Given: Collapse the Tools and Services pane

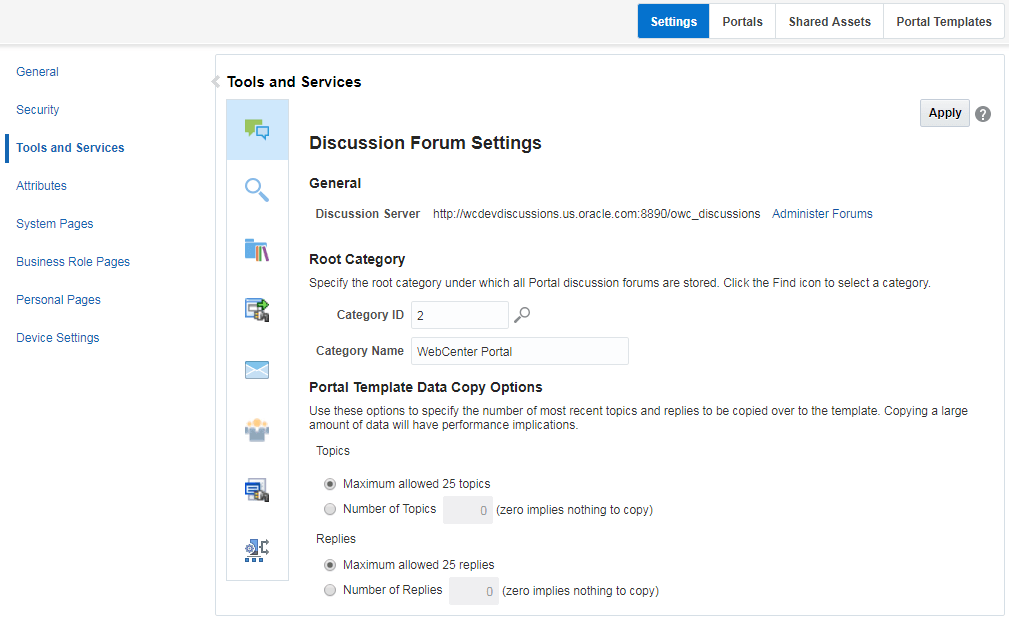Looking at the screenshot, I should tap(215, 81).
